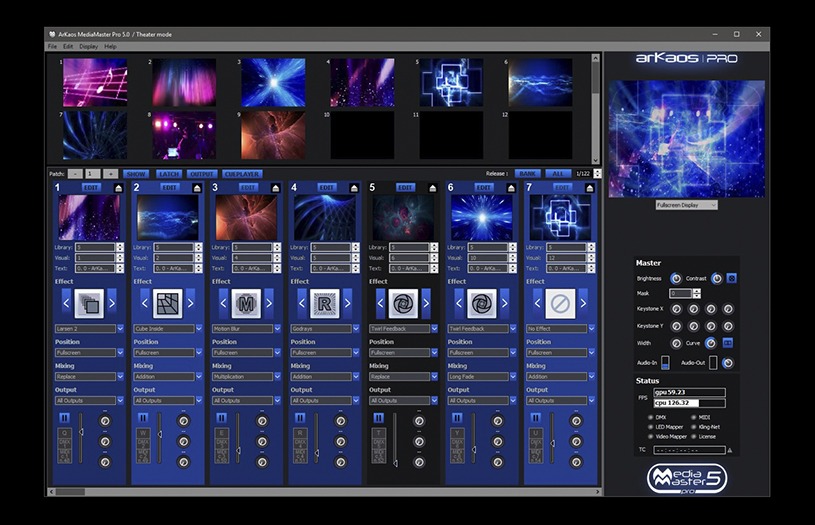Open the File menu
The height and width of the screenshot is (525, 815).
click(x=52, y=46)
